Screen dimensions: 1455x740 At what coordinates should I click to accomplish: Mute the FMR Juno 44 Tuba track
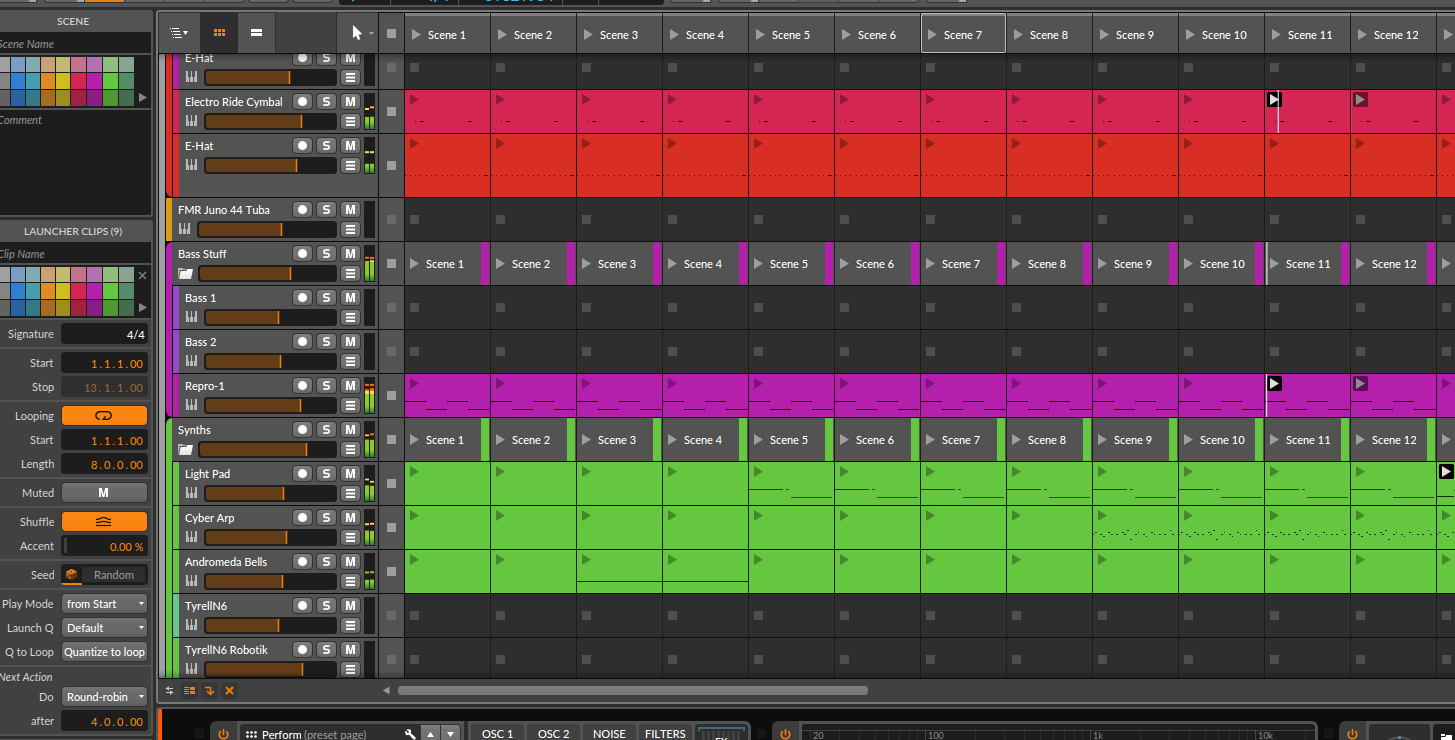(x=350, y=209)
